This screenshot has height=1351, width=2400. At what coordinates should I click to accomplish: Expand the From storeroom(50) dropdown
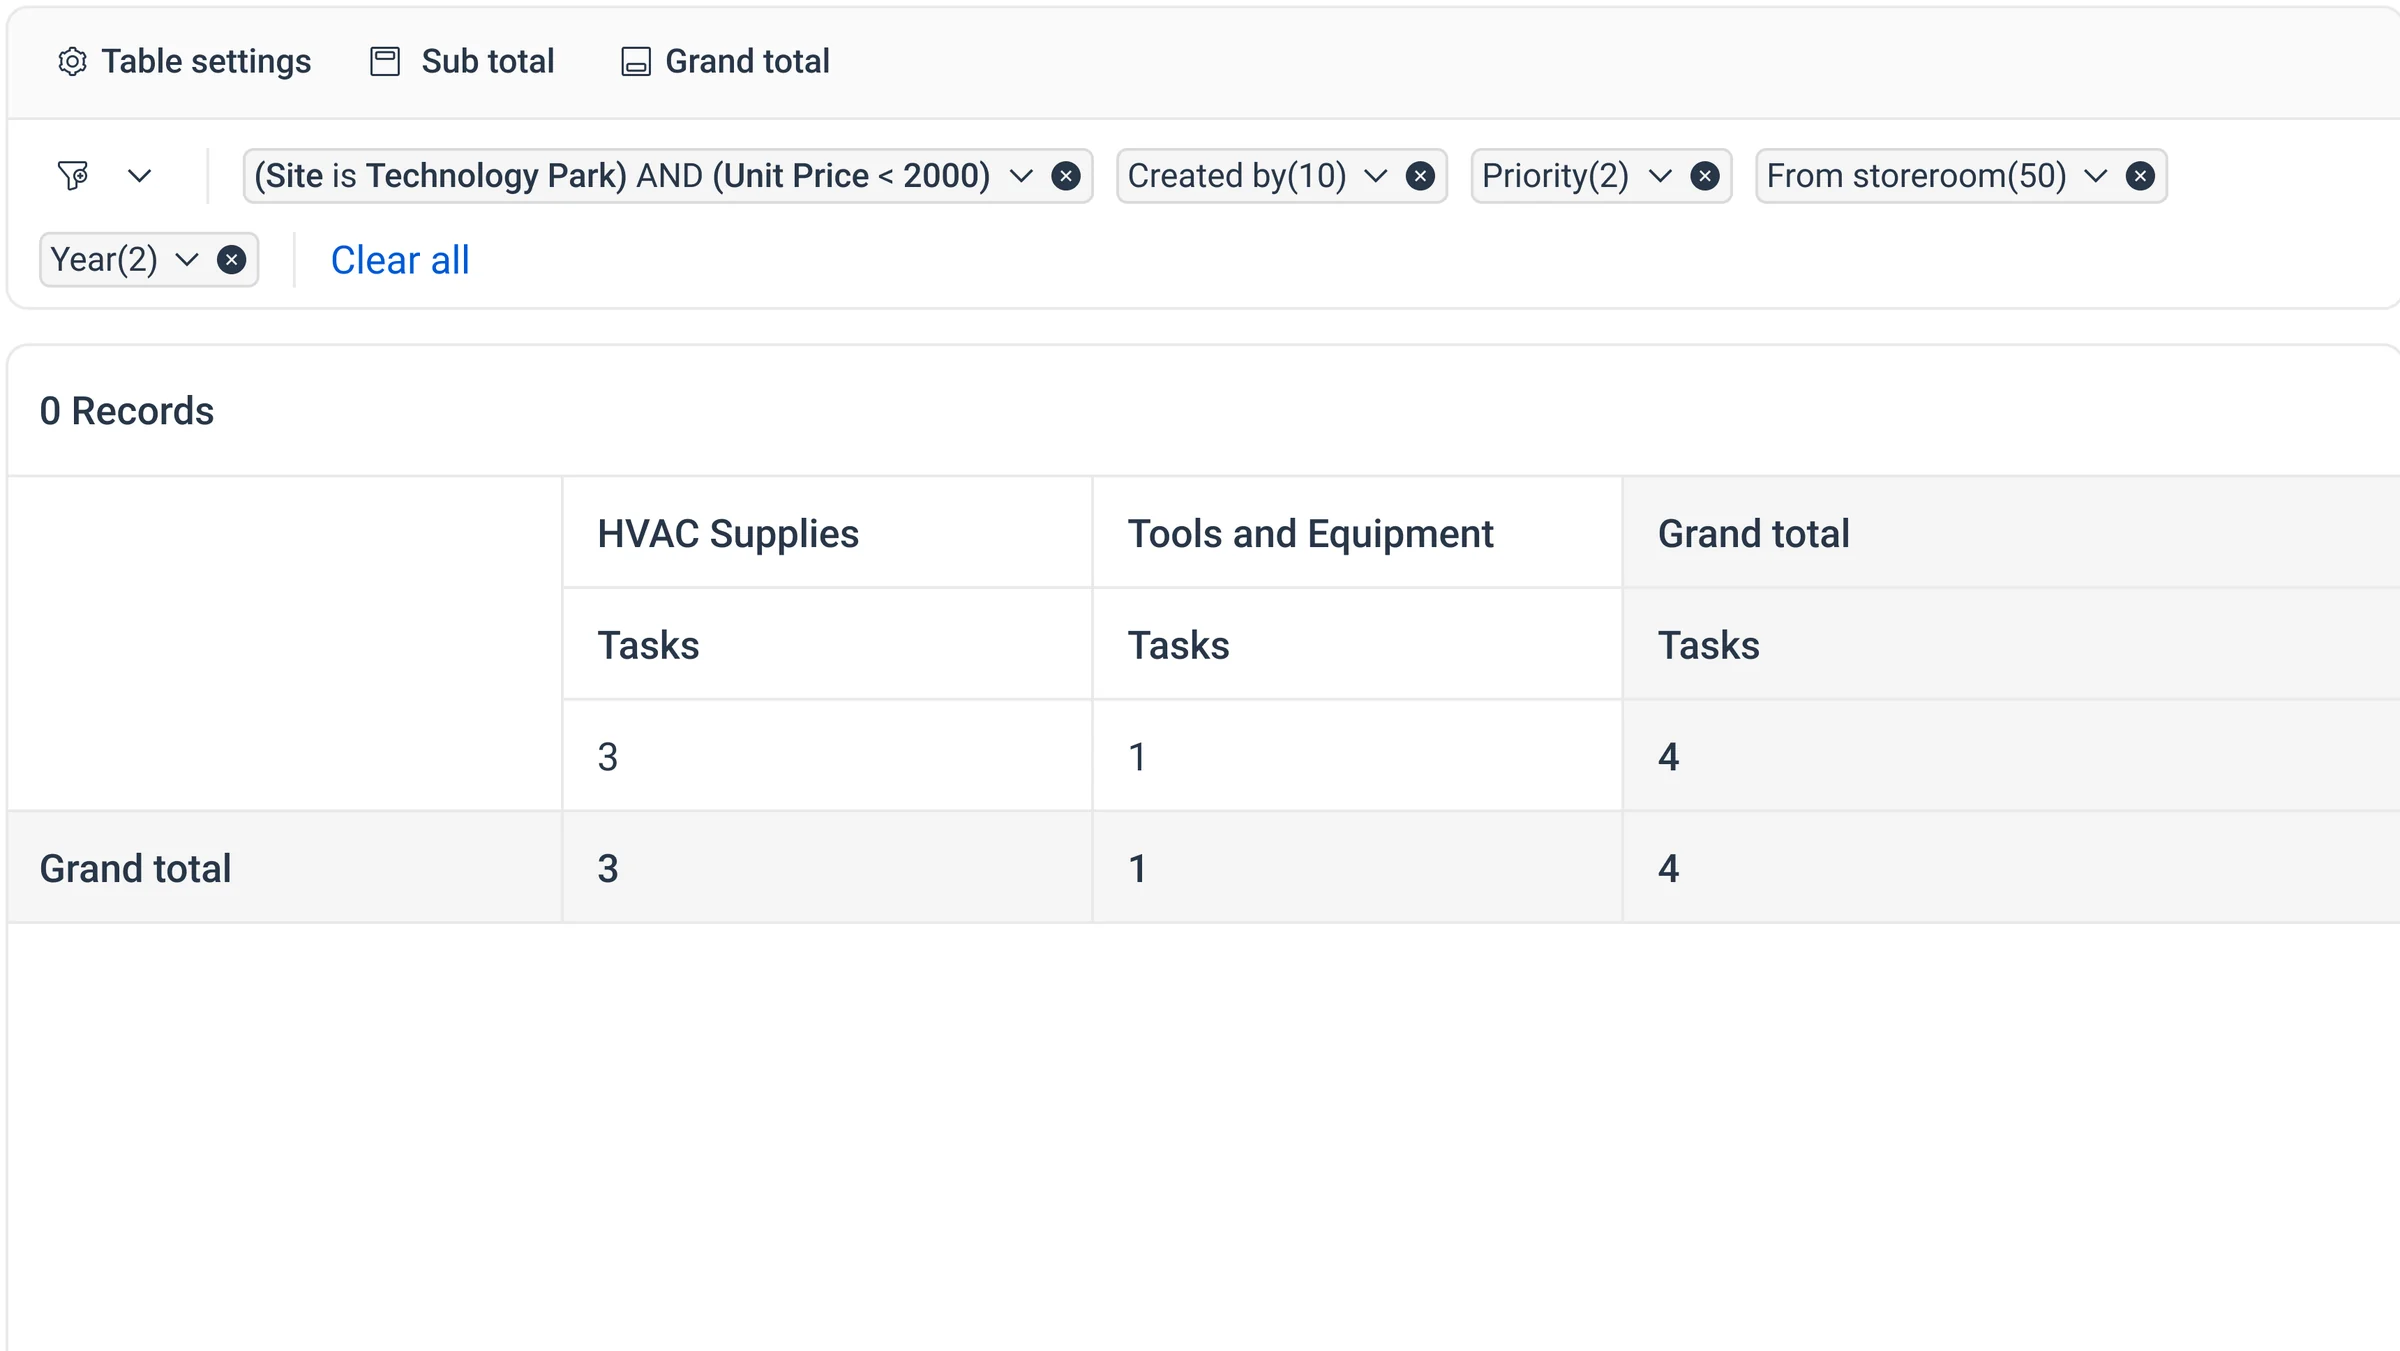click(2096, 177)
